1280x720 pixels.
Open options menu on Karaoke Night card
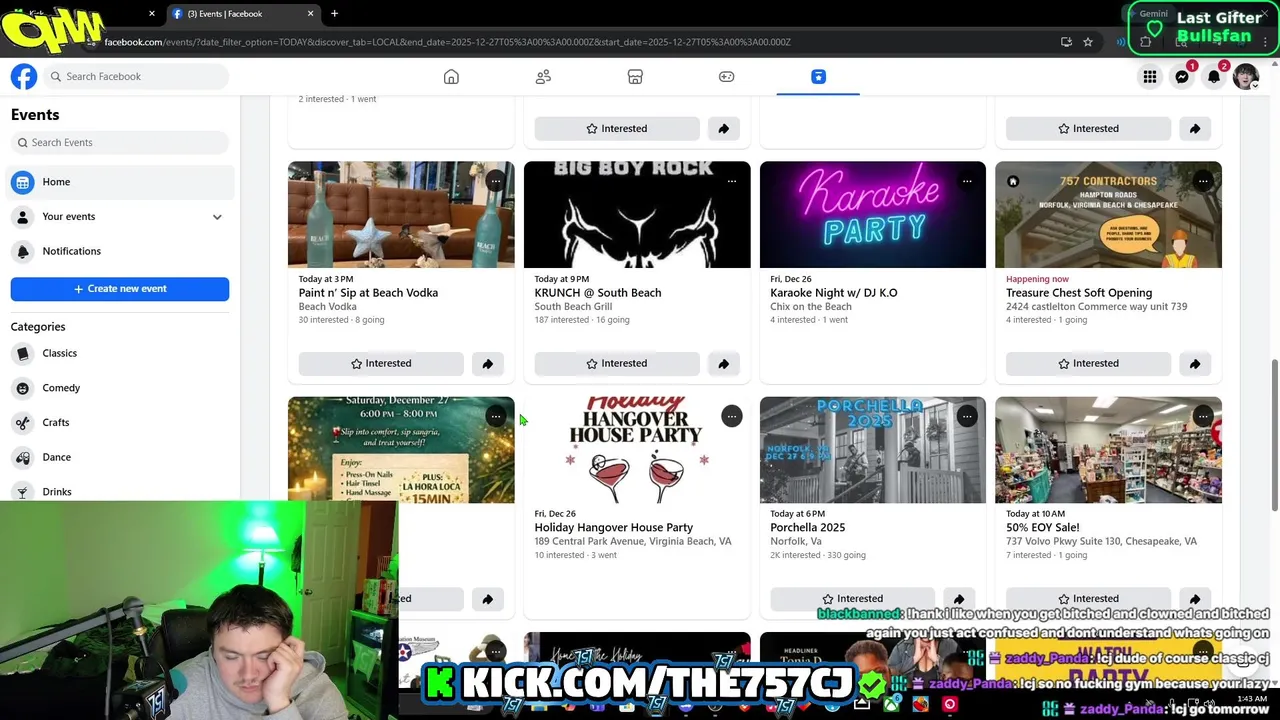coord(967,181)
